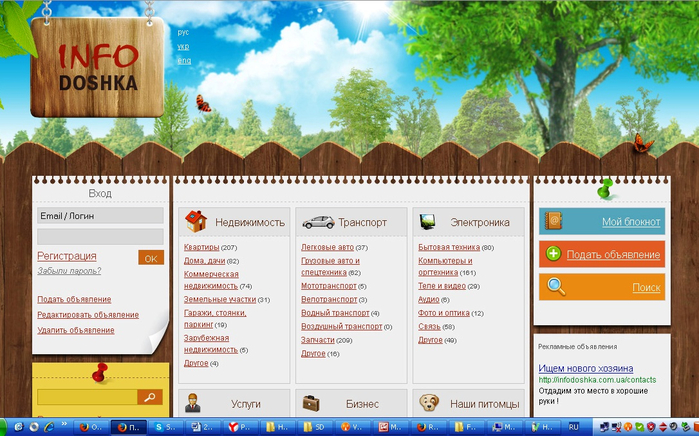Open the Ищем нового хозяина ad link
The height and width of the screenshot is (436, 699).
coord(586,368)
